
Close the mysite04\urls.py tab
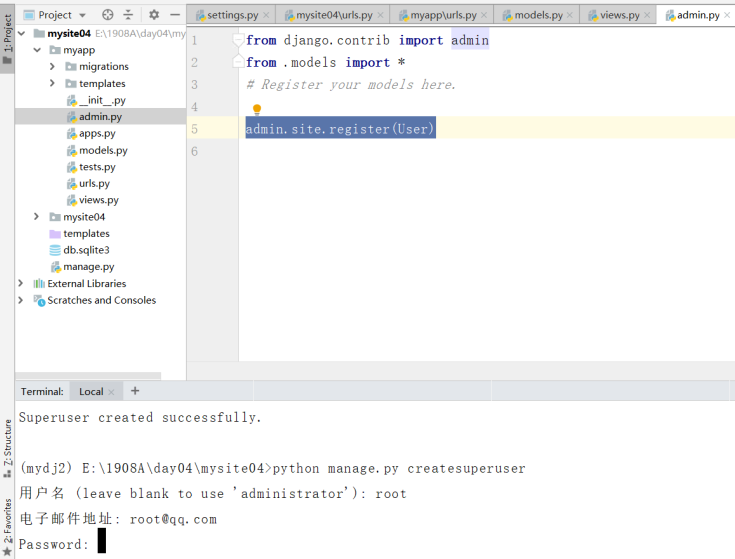[381, 15]
